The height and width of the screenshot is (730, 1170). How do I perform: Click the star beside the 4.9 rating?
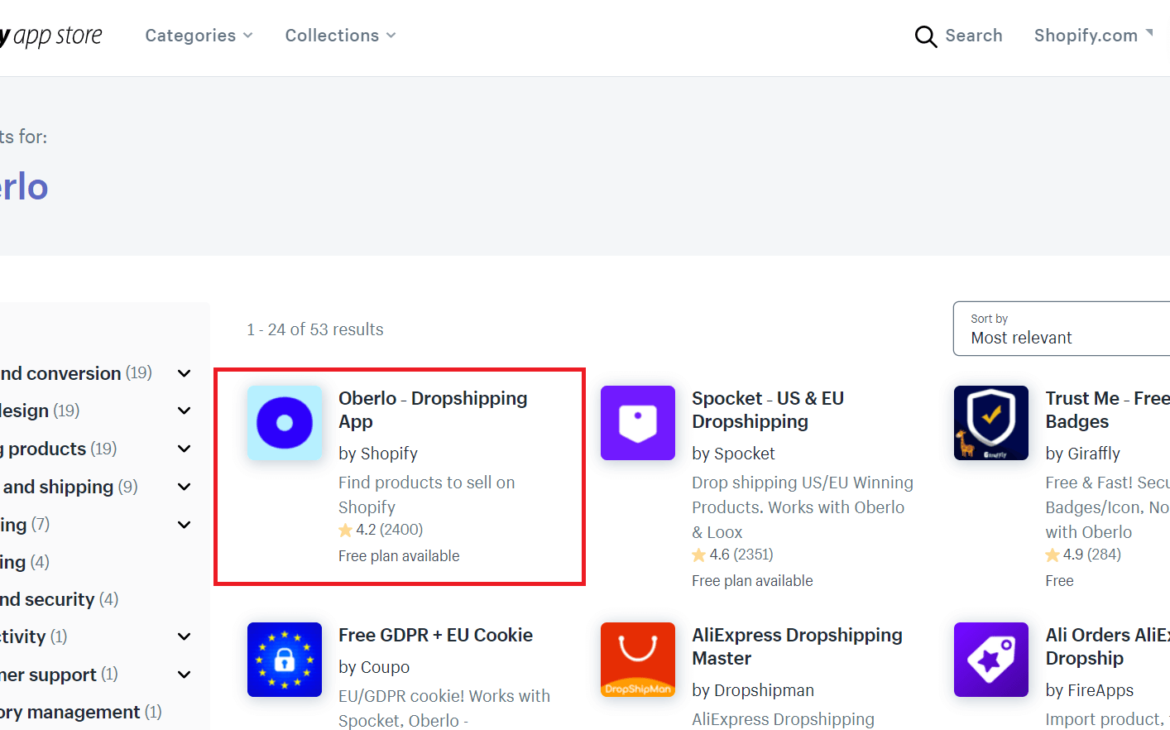pyautogui.click(x=1052, y=555)
